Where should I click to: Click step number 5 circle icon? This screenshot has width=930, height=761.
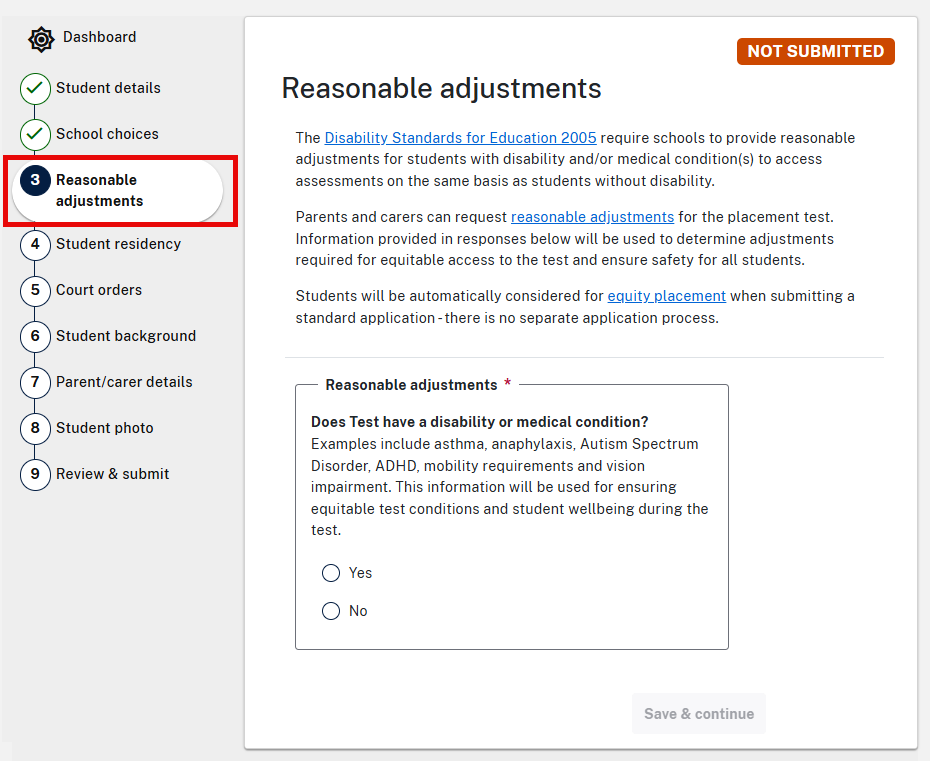pyautogui.click(x=35, y=291)
